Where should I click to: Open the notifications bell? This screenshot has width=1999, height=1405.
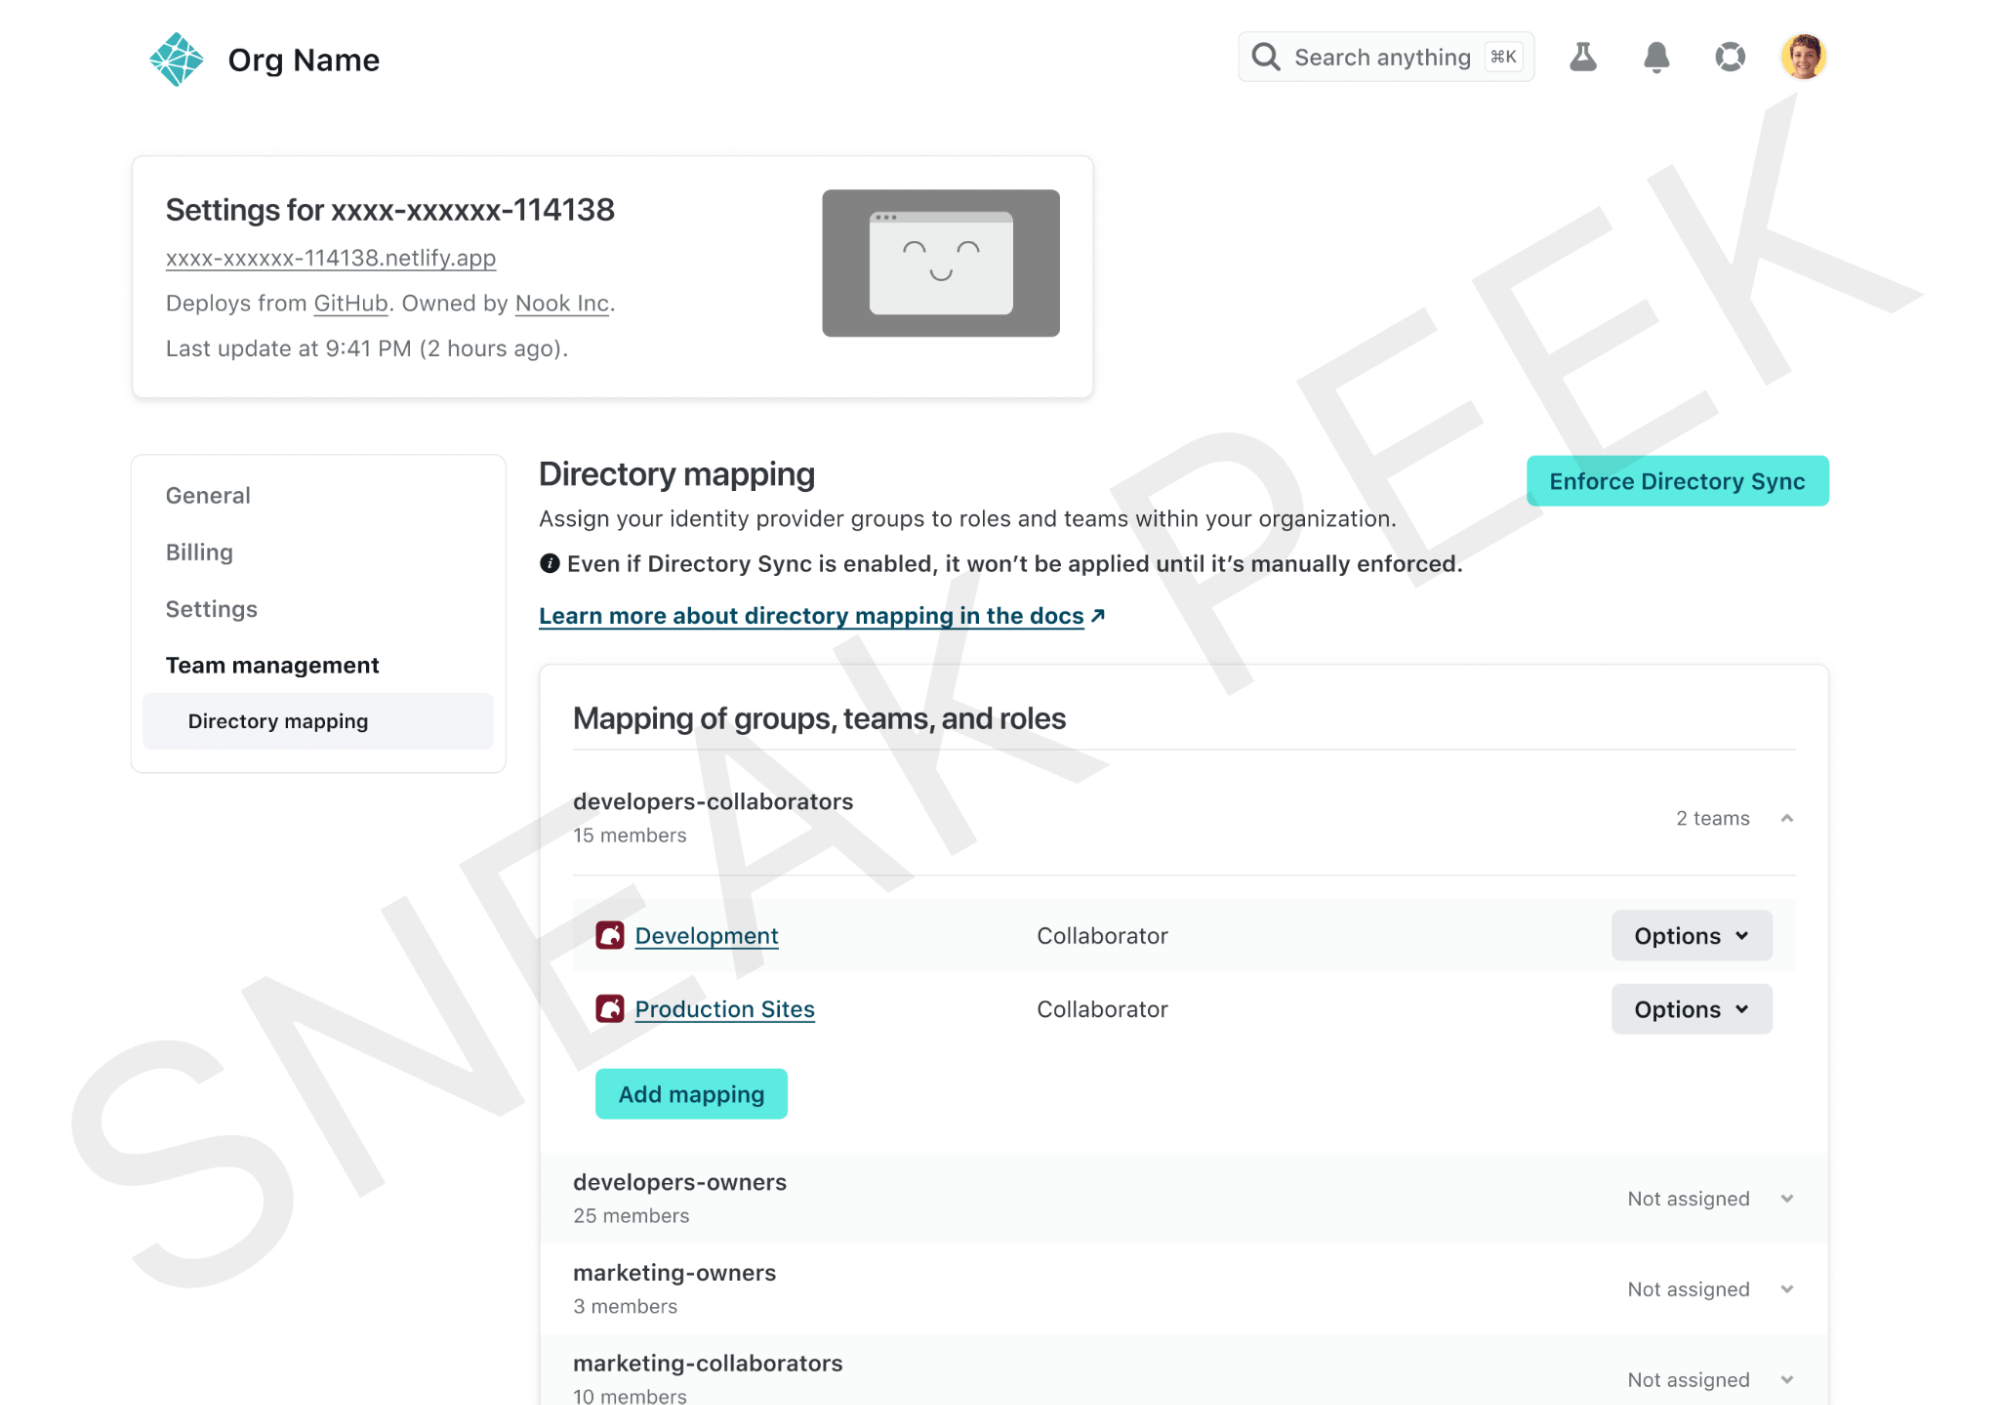click(x=1656, y=57)
